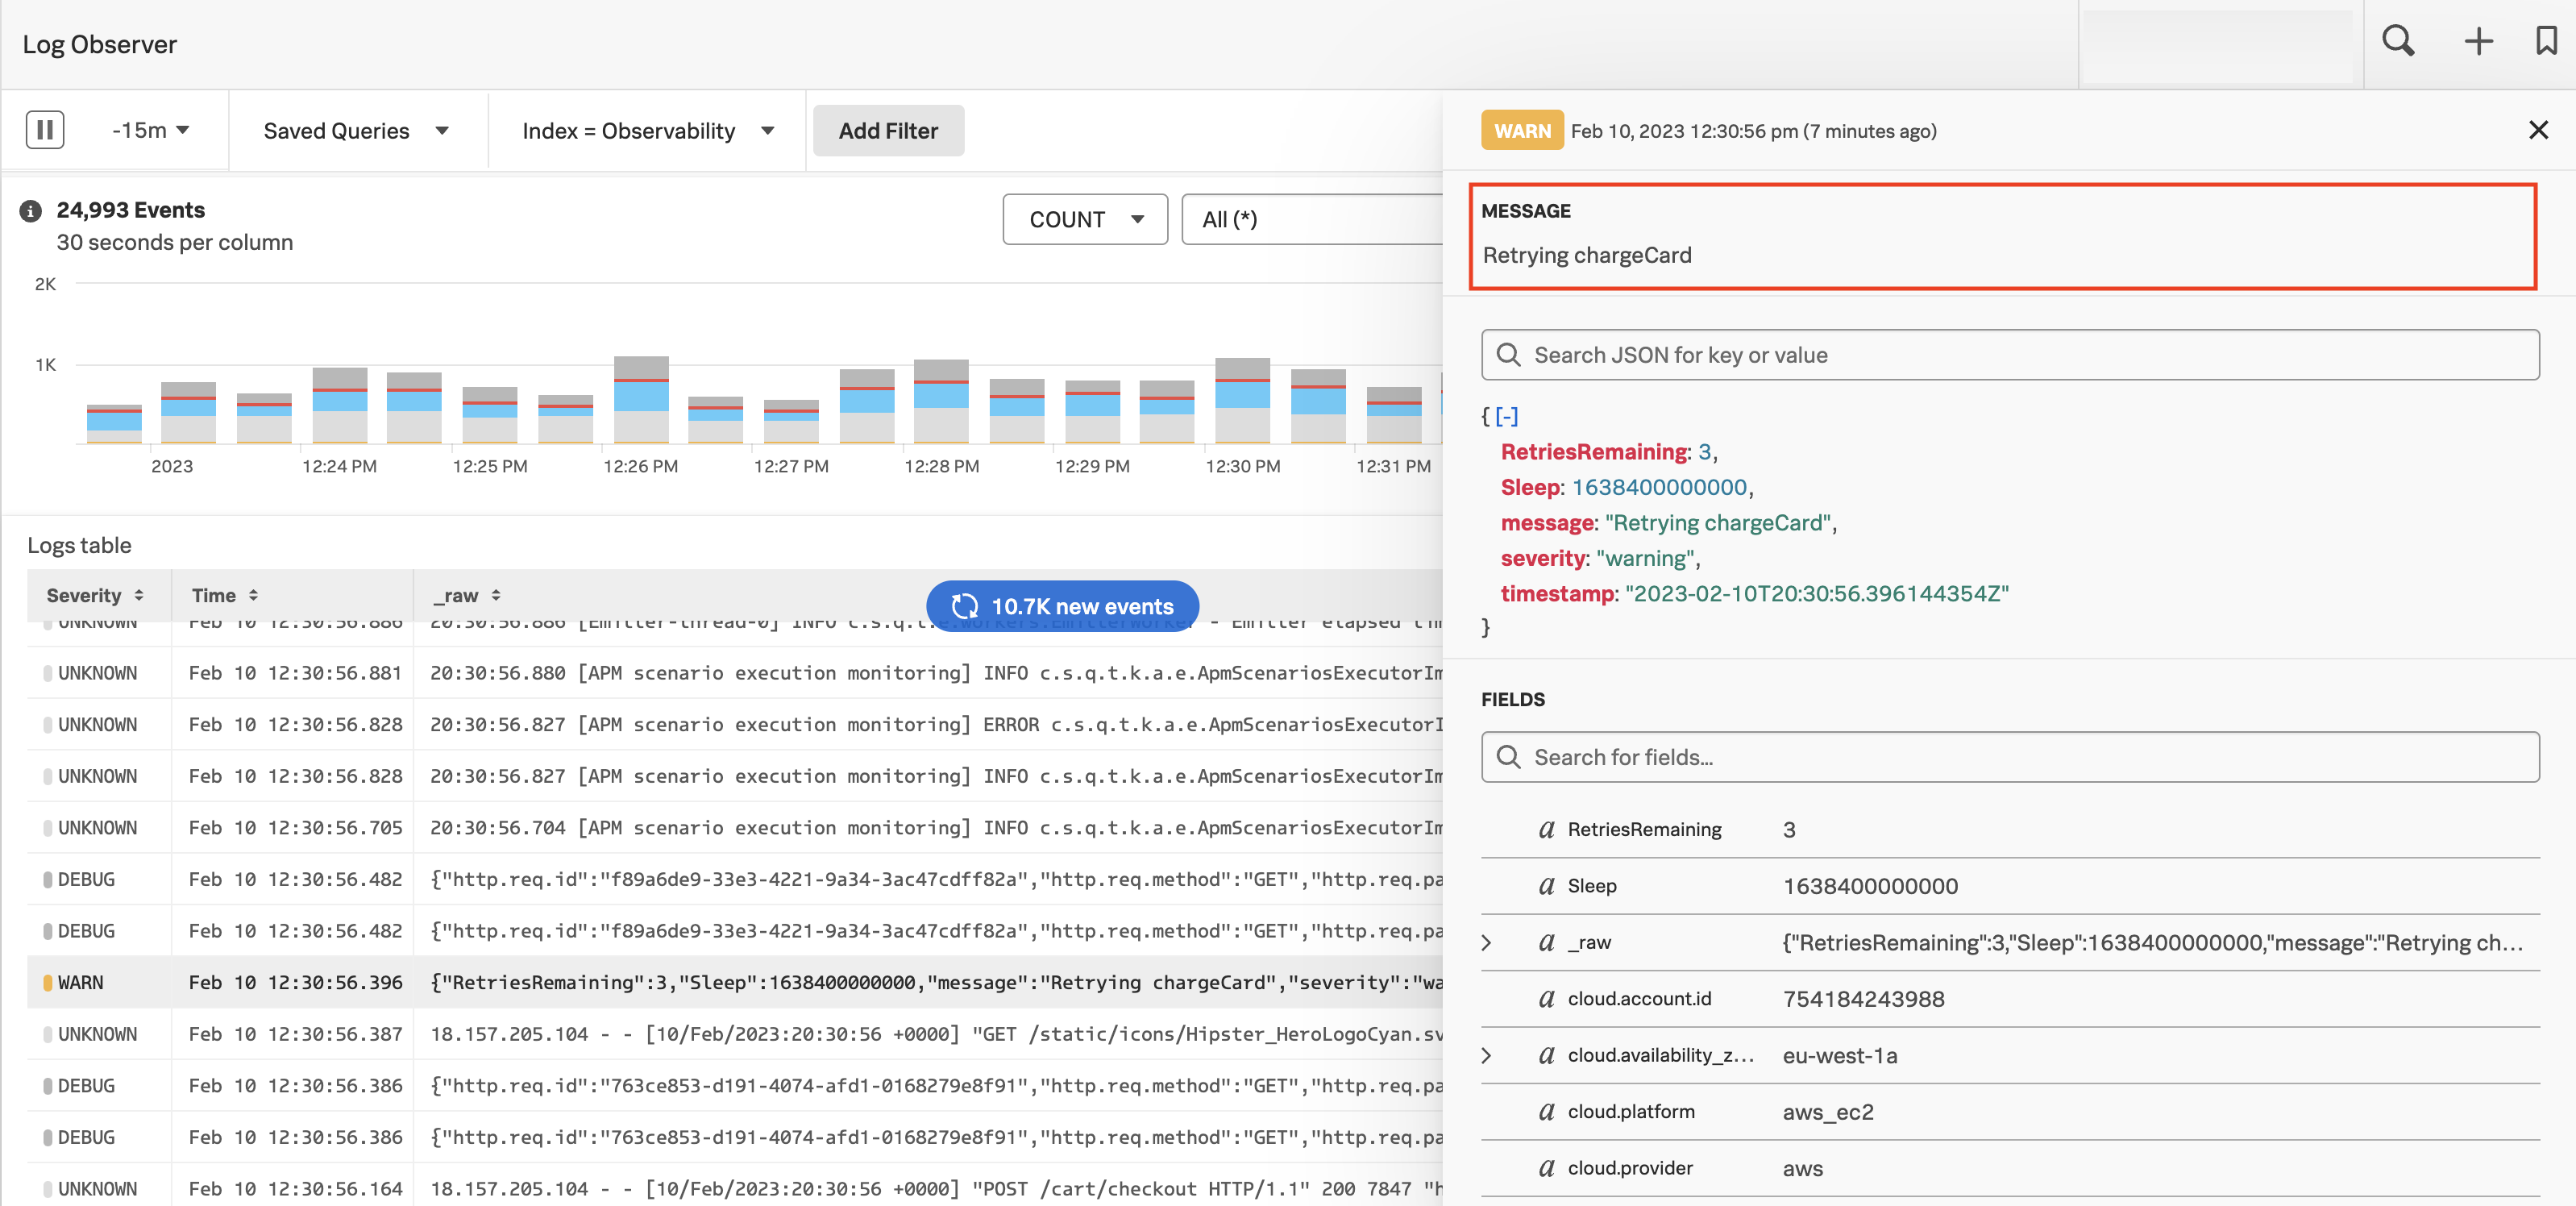This screenshot has height=1206, width=2576.
Task: Click the RetriesRemaining field type icon
Action: [1546, 829]
